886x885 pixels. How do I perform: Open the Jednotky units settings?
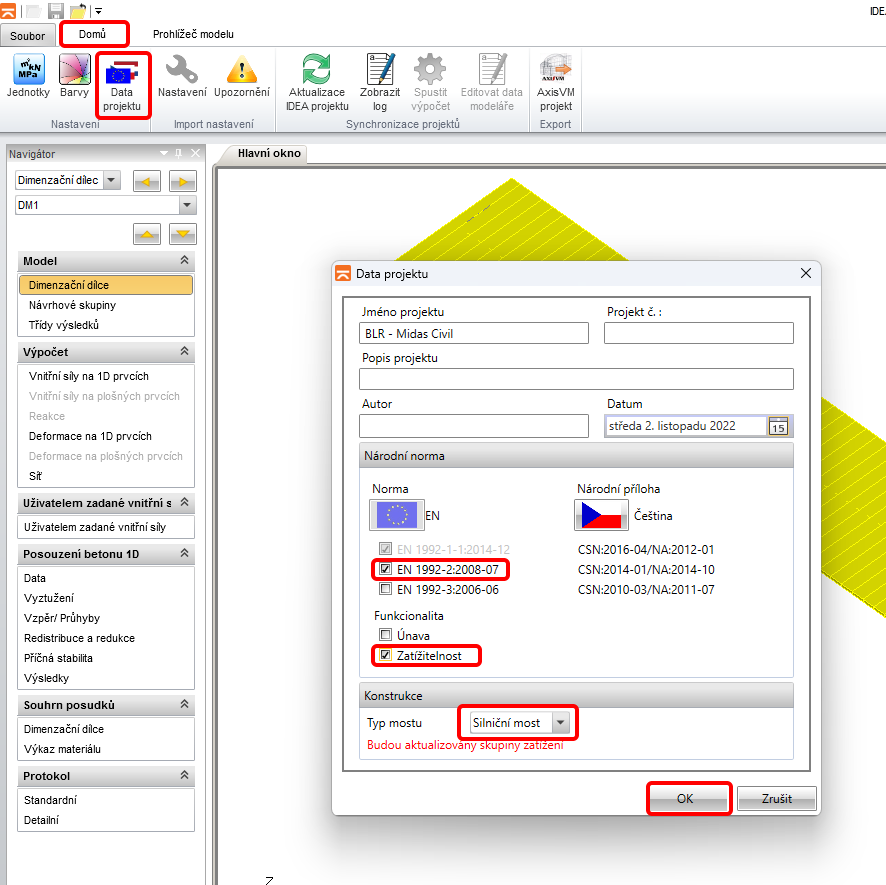click(x=28, y=80)
